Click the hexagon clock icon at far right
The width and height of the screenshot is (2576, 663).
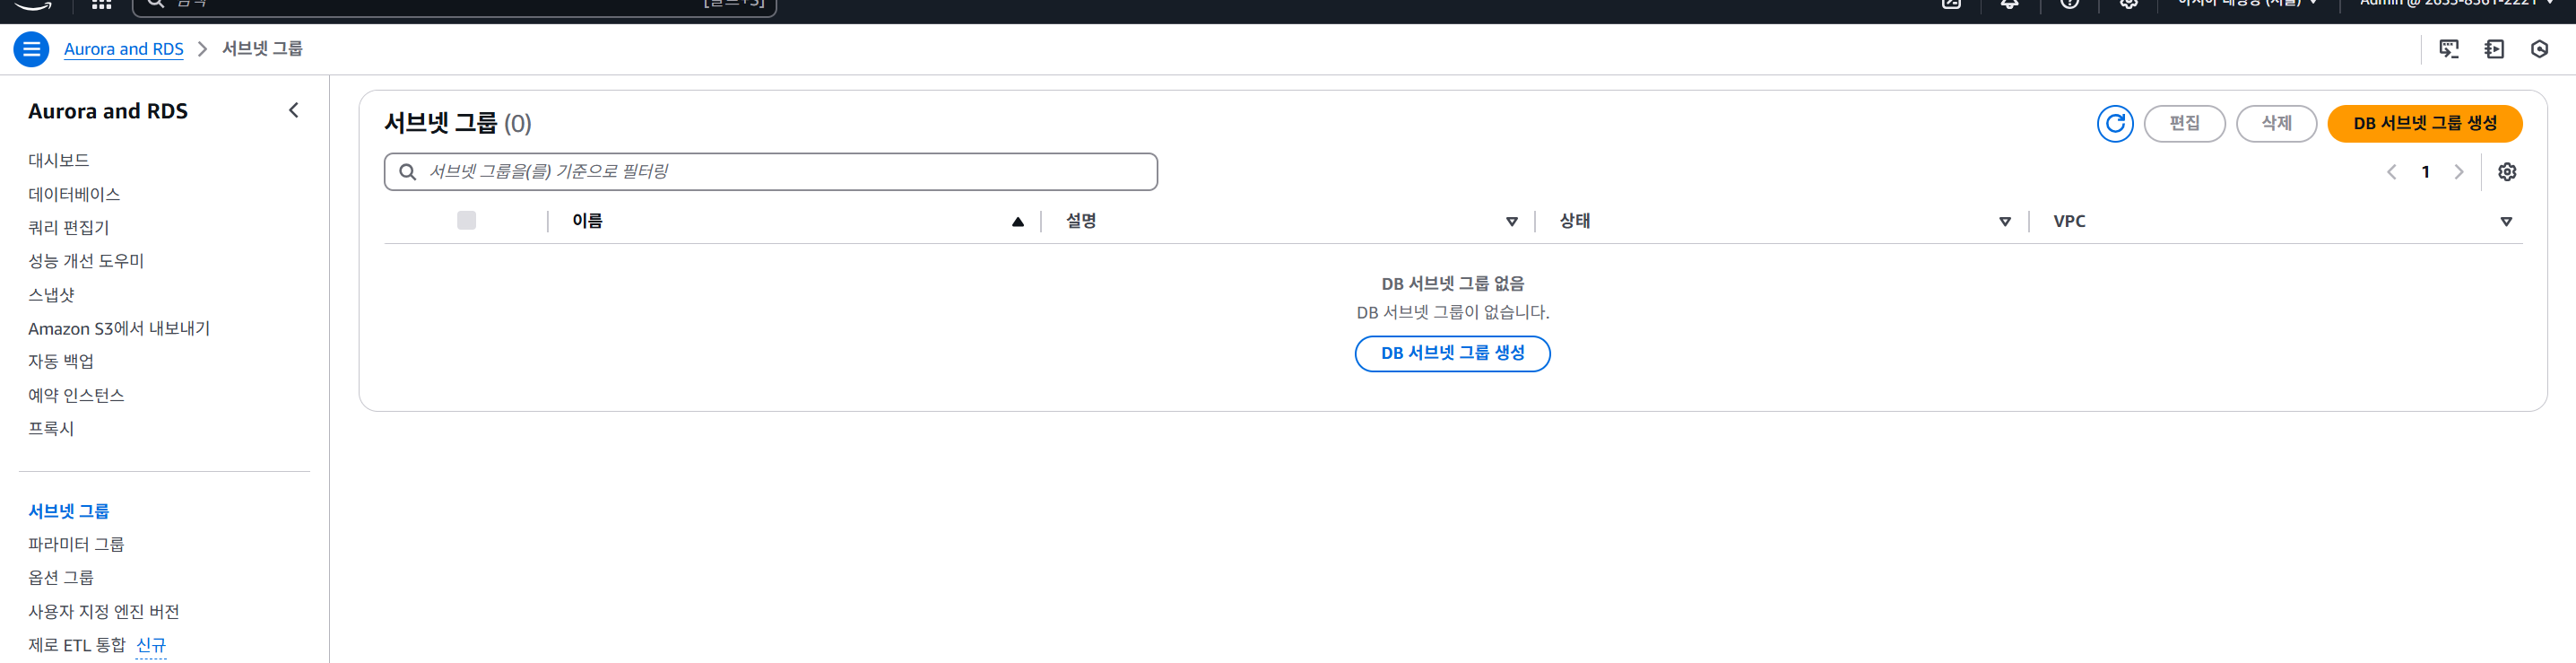(2539, 49)
